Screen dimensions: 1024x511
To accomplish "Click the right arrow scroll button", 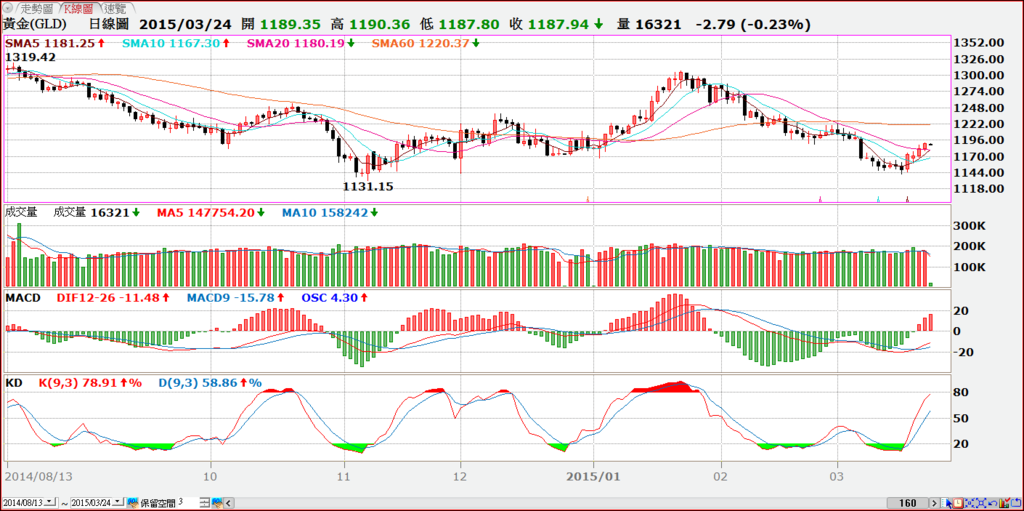I will tap(935, 503).
